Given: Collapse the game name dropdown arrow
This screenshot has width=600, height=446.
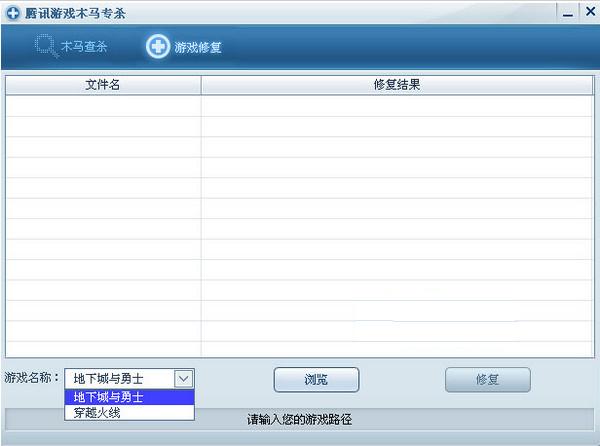Looking at the screenshot, I should point(184,379).
